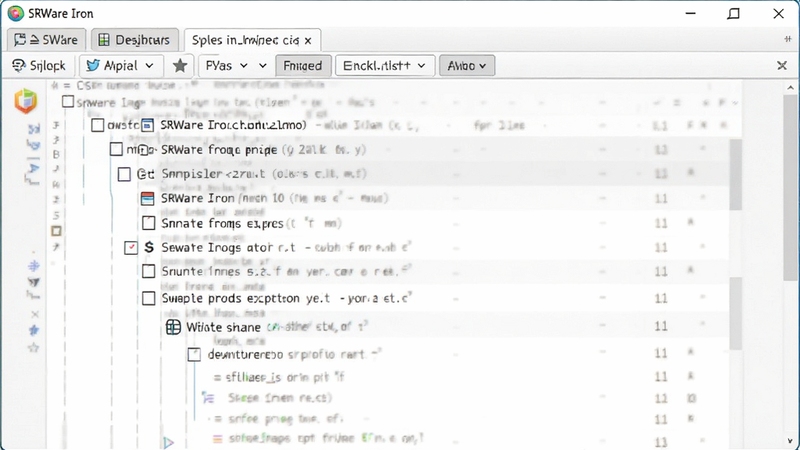The height and width of the screenshot is (450, 800).
Task: Click the S dollar icon beside Sewate Irogs
Action: tap(149, 247)
